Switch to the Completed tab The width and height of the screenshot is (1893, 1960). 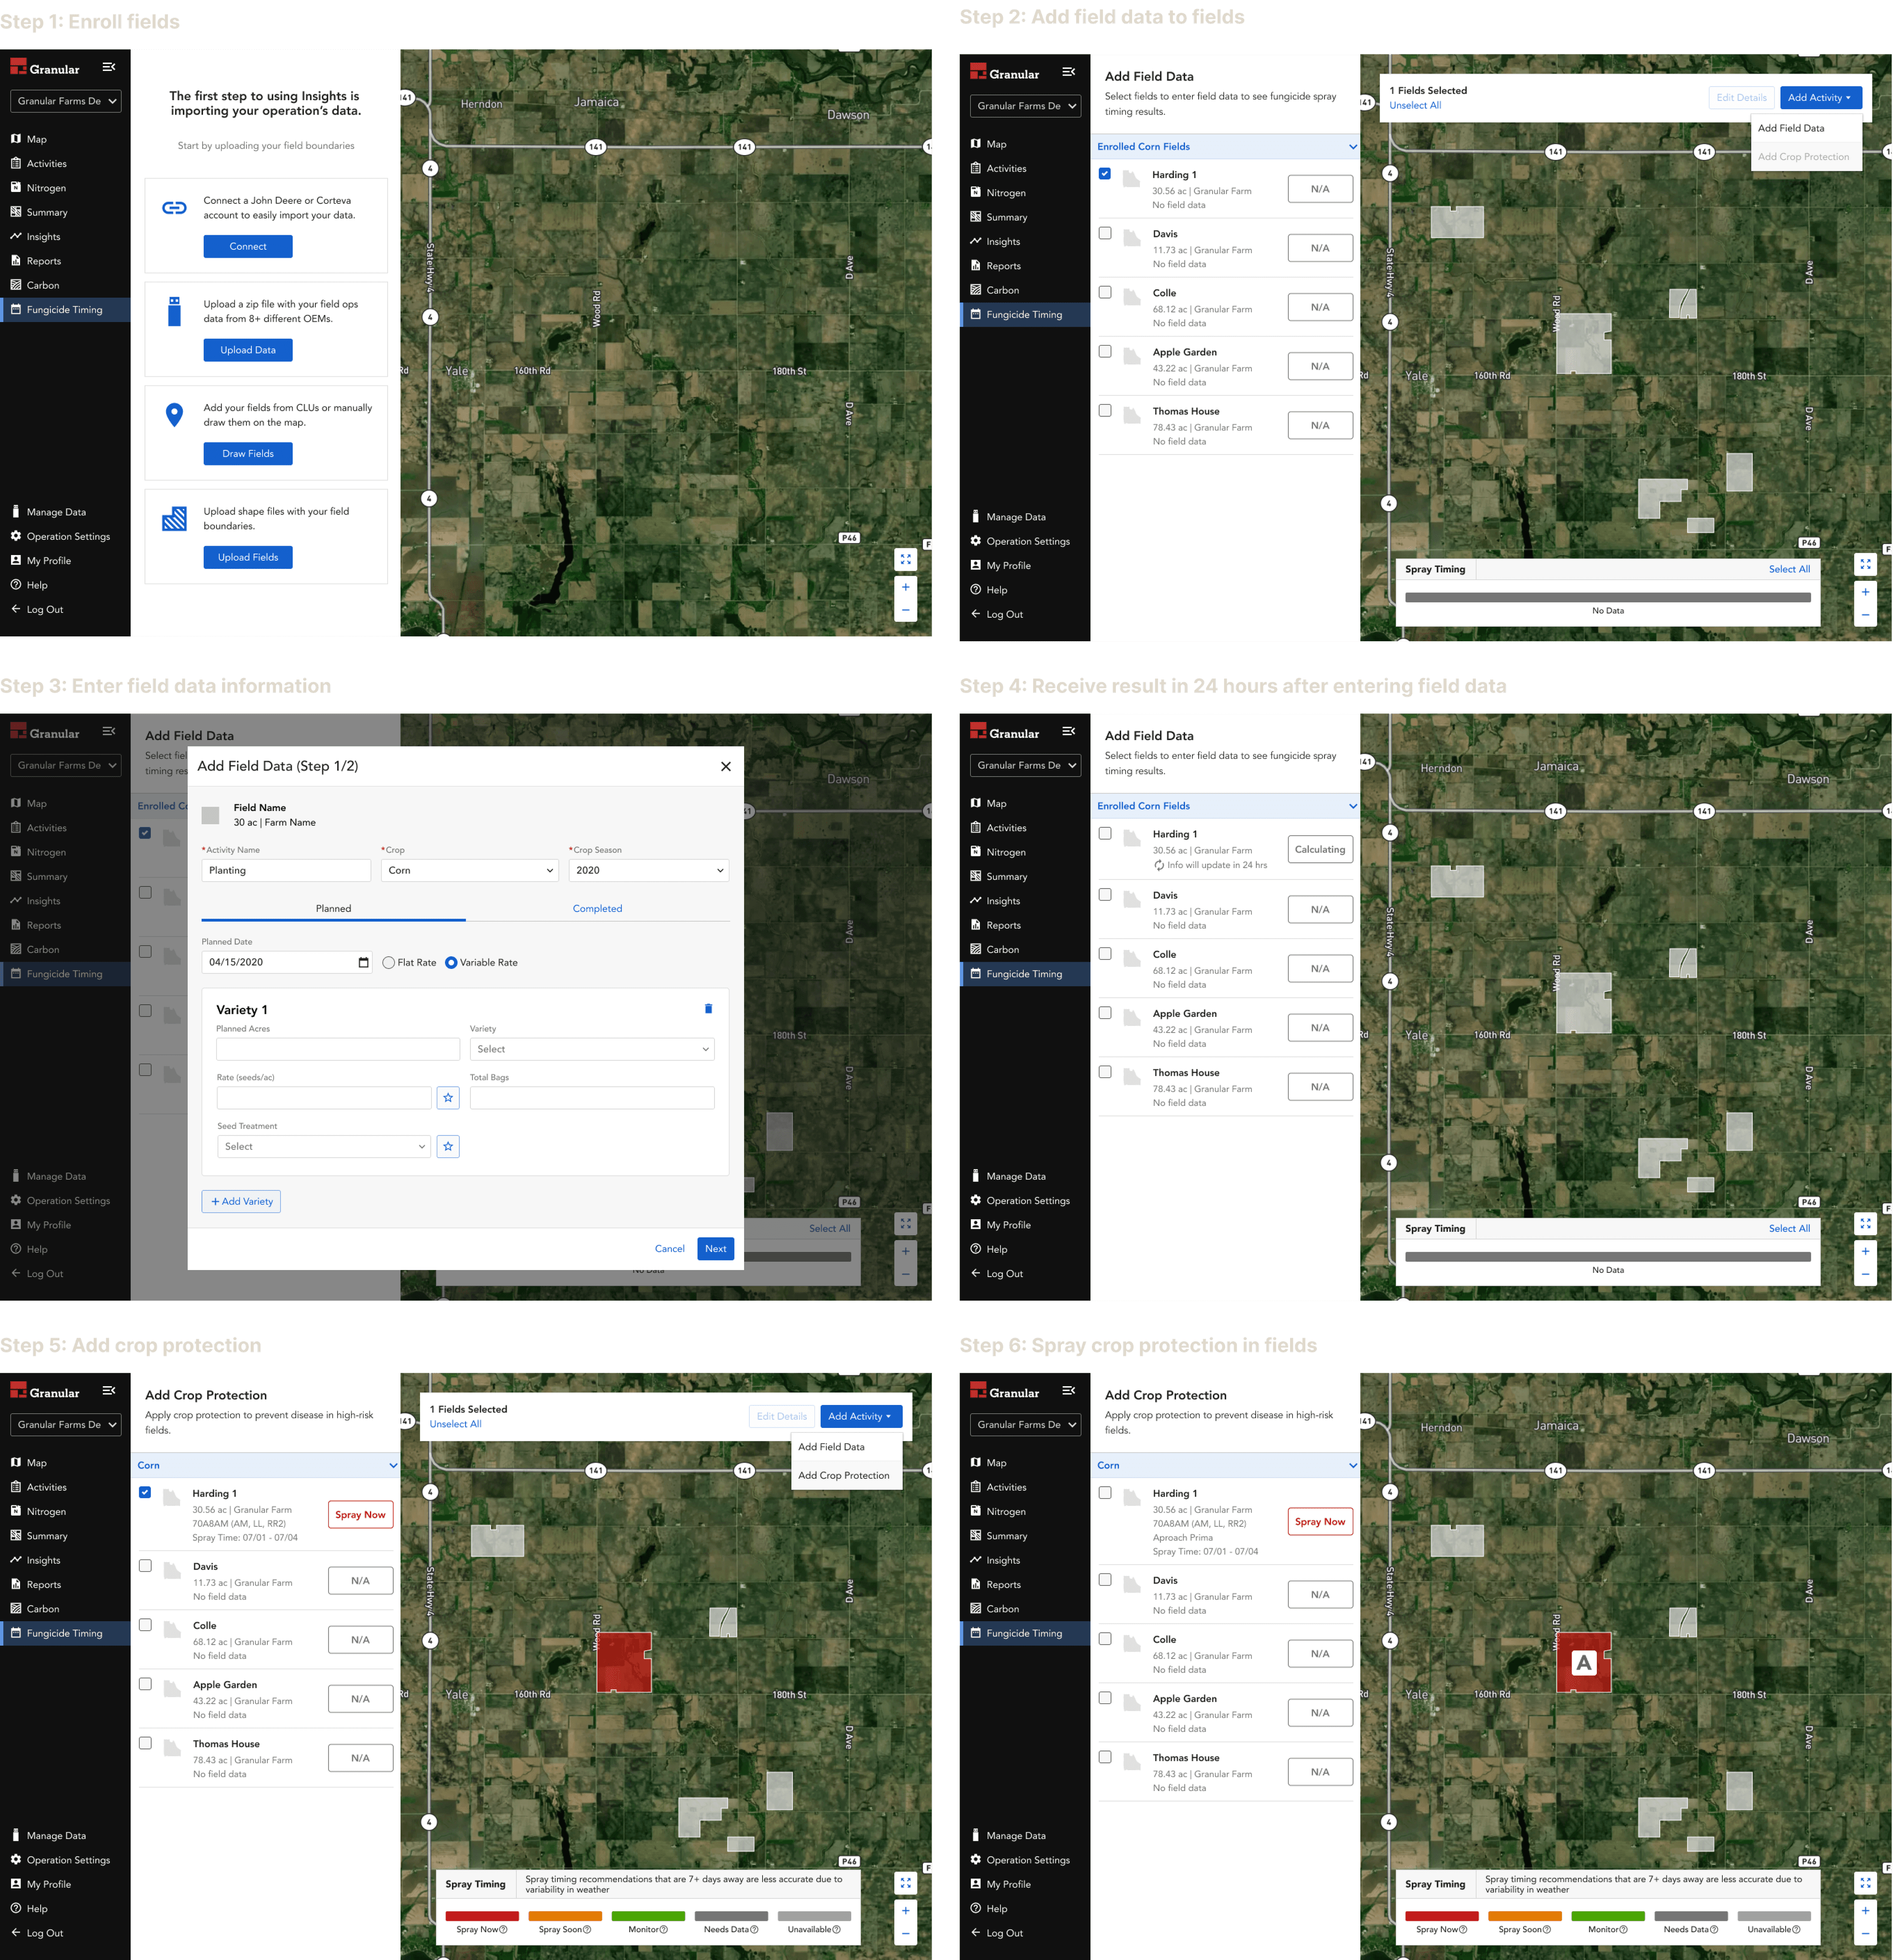coord(597,908)
